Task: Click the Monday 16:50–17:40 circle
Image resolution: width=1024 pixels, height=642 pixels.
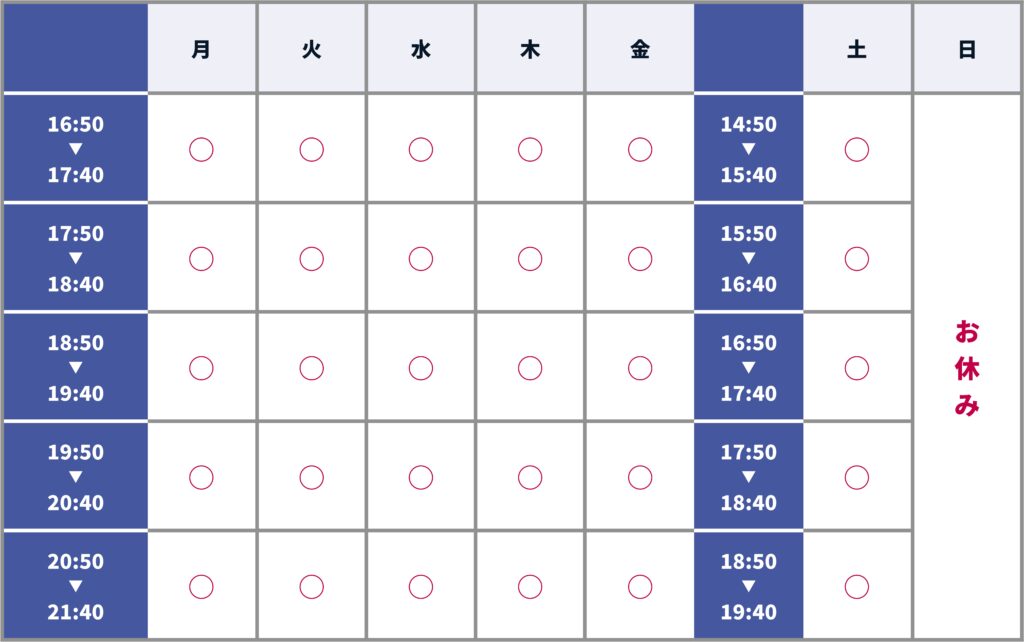Action: [201, 150]
